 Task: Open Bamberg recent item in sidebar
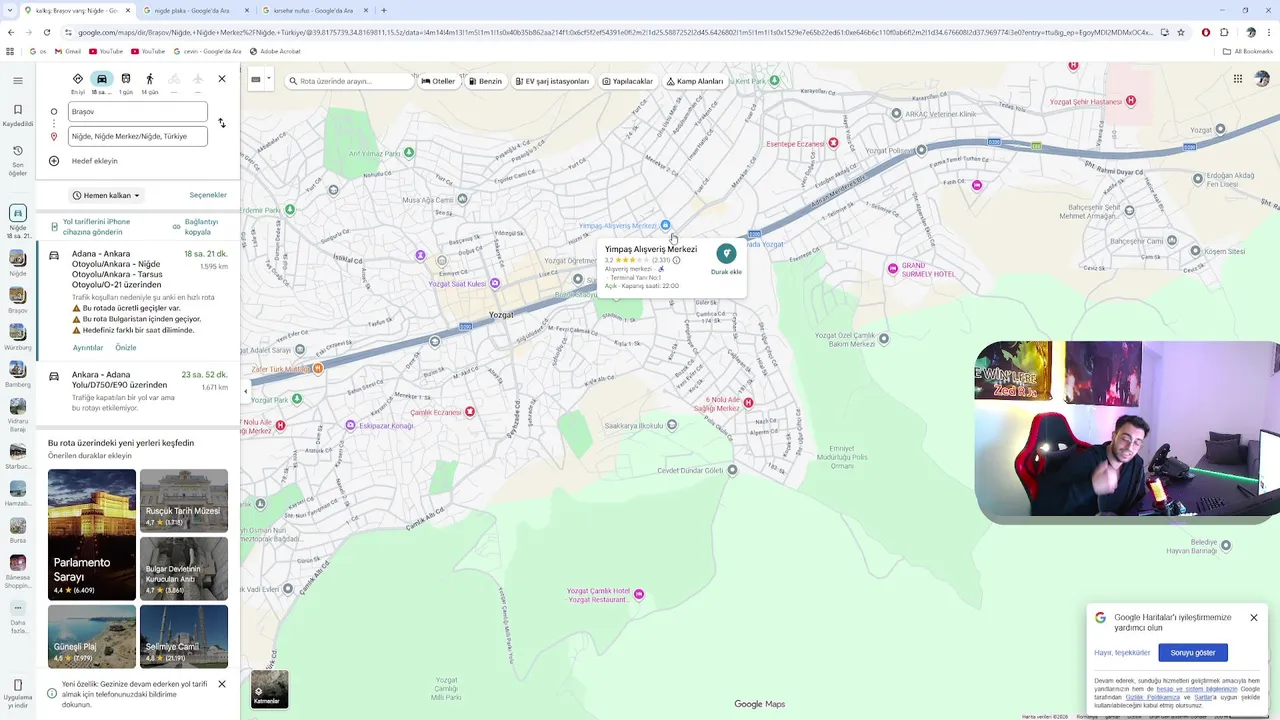pos(17,373)
